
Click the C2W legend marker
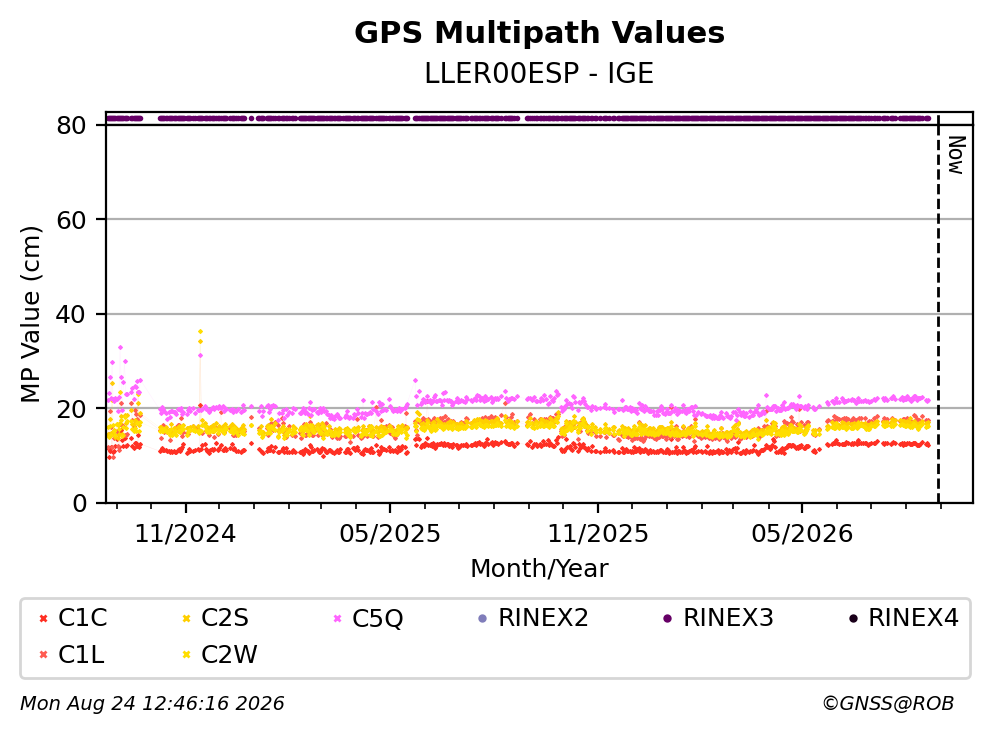(186, 655)
